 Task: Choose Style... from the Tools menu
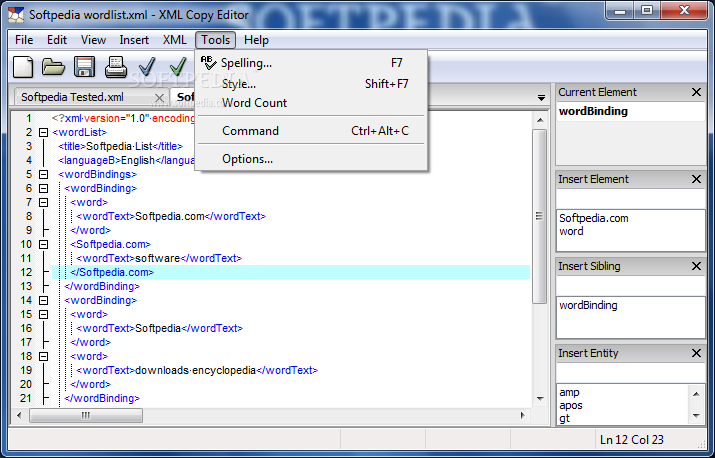311,84
